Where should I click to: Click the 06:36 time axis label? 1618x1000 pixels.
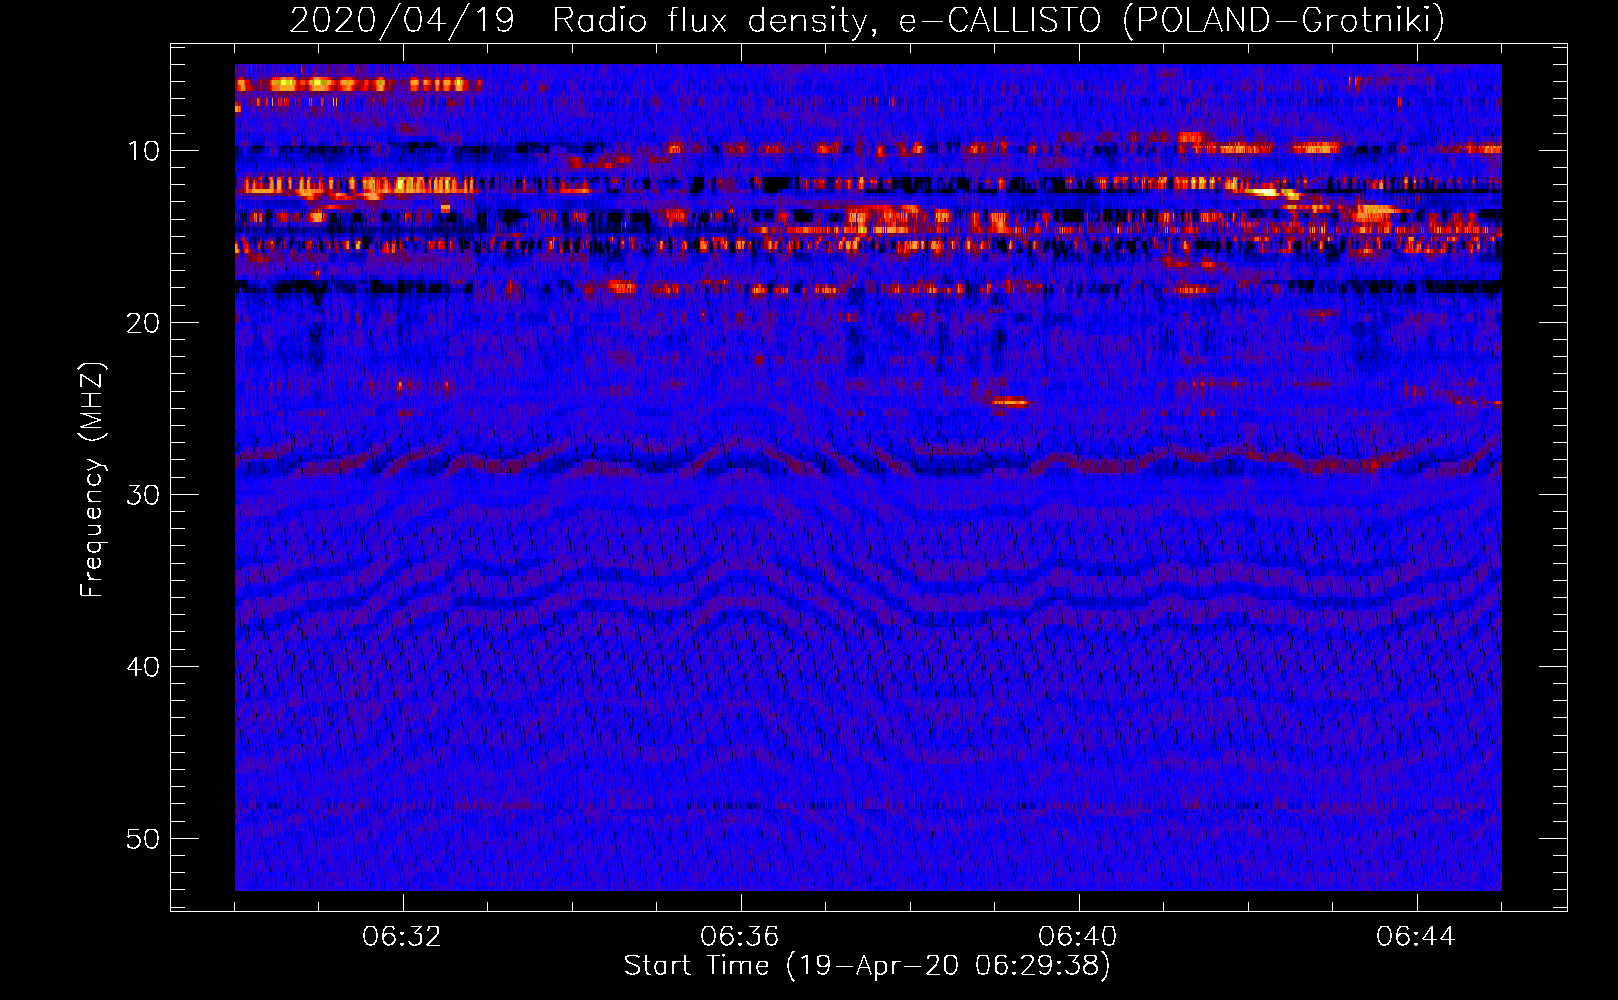740,936
